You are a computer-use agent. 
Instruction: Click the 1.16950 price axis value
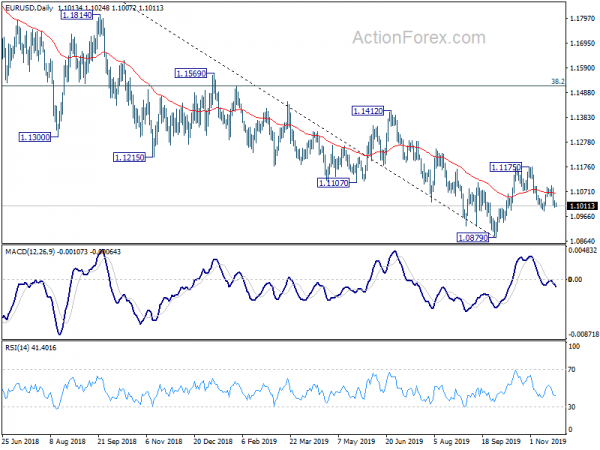tap(582, 44)
